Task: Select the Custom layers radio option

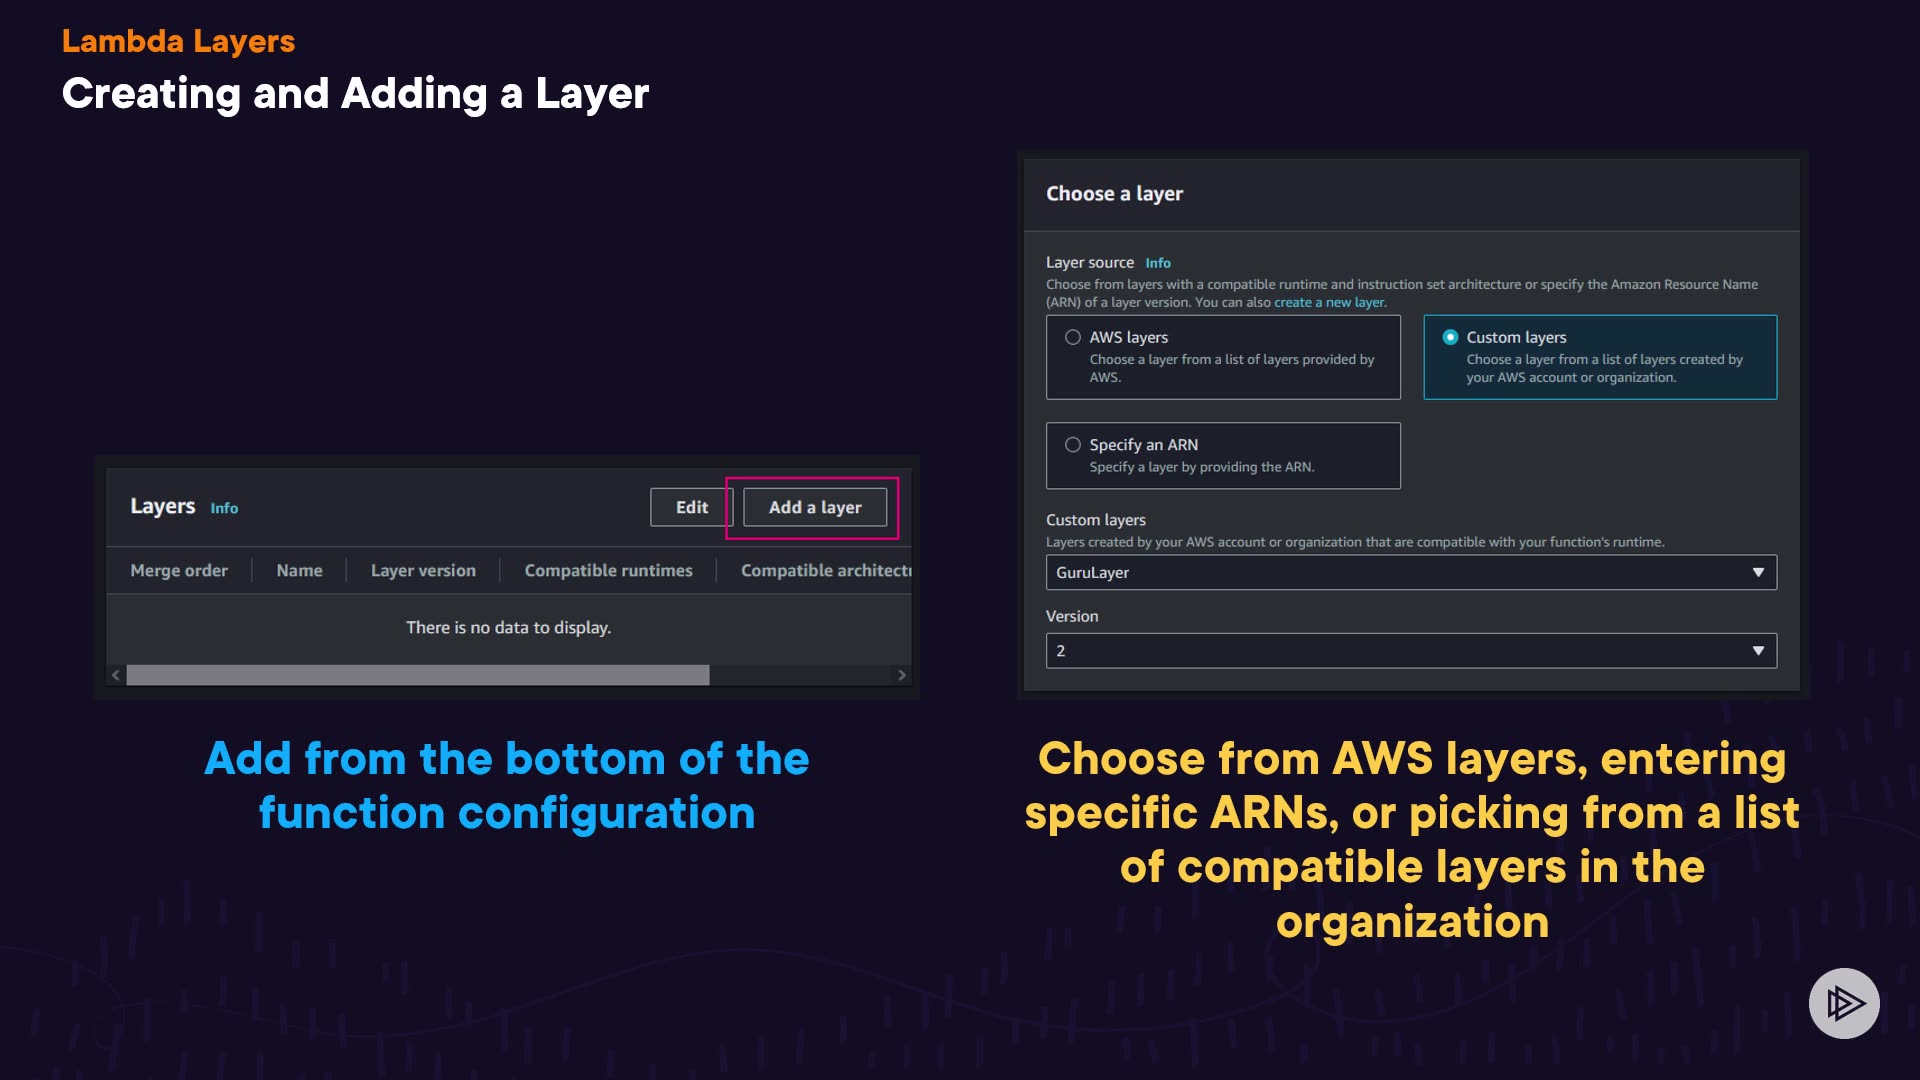Action: click(x=1450, y=337)
